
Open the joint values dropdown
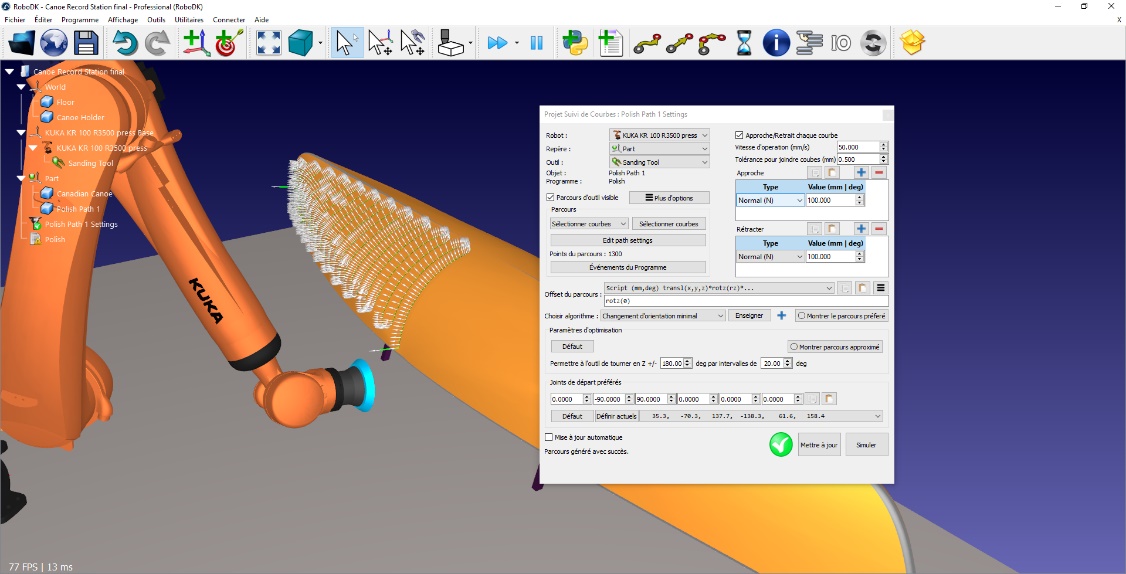(x=763, y=416)
